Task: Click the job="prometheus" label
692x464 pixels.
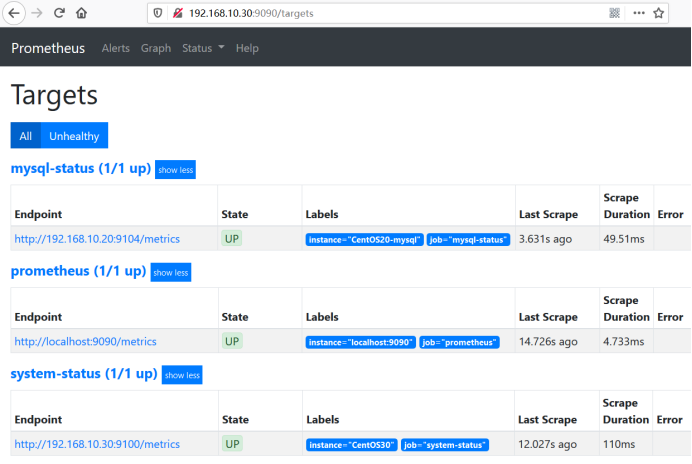Action: 459,342
